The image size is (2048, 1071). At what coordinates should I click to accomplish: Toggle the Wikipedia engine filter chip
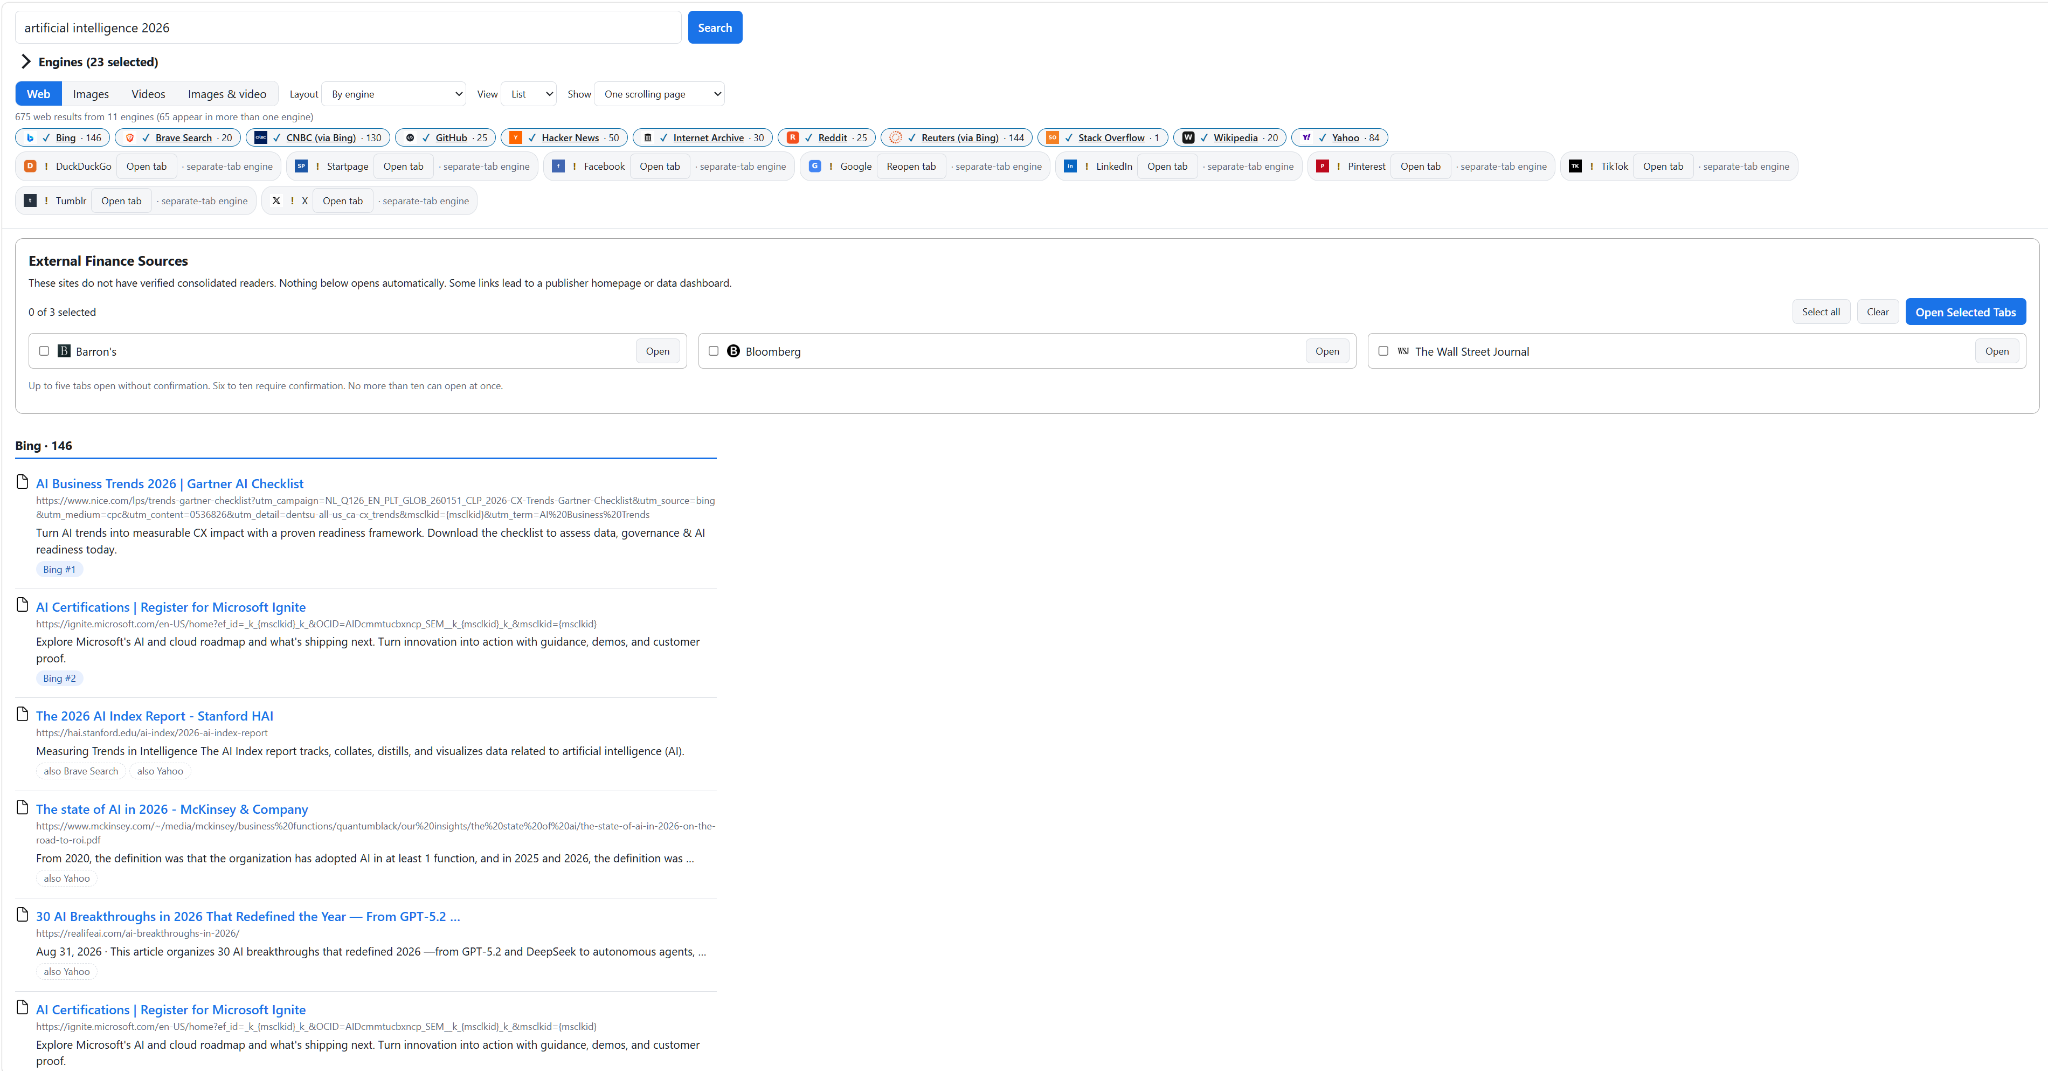[x=1230, y=137]
